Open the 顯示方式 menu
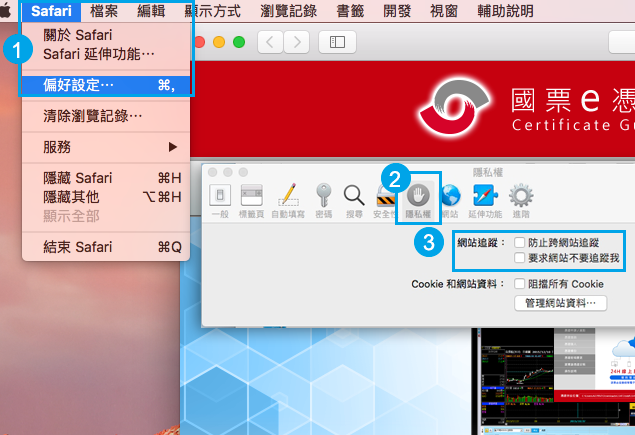Screen dimensions: 635x435 coord(213,11)
